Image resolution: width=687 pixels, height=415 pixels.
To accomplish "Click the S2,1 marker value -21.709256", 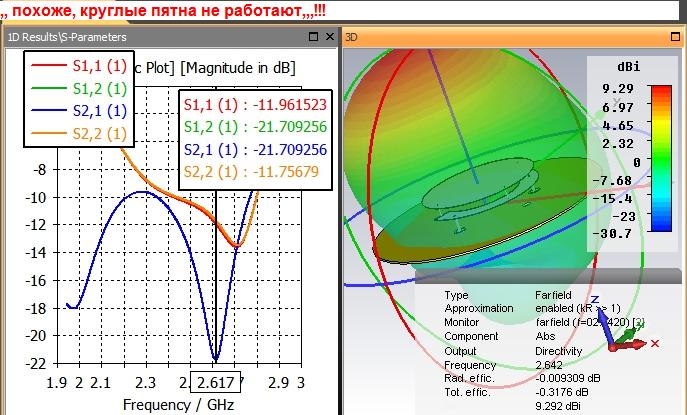I will (291, 150).
